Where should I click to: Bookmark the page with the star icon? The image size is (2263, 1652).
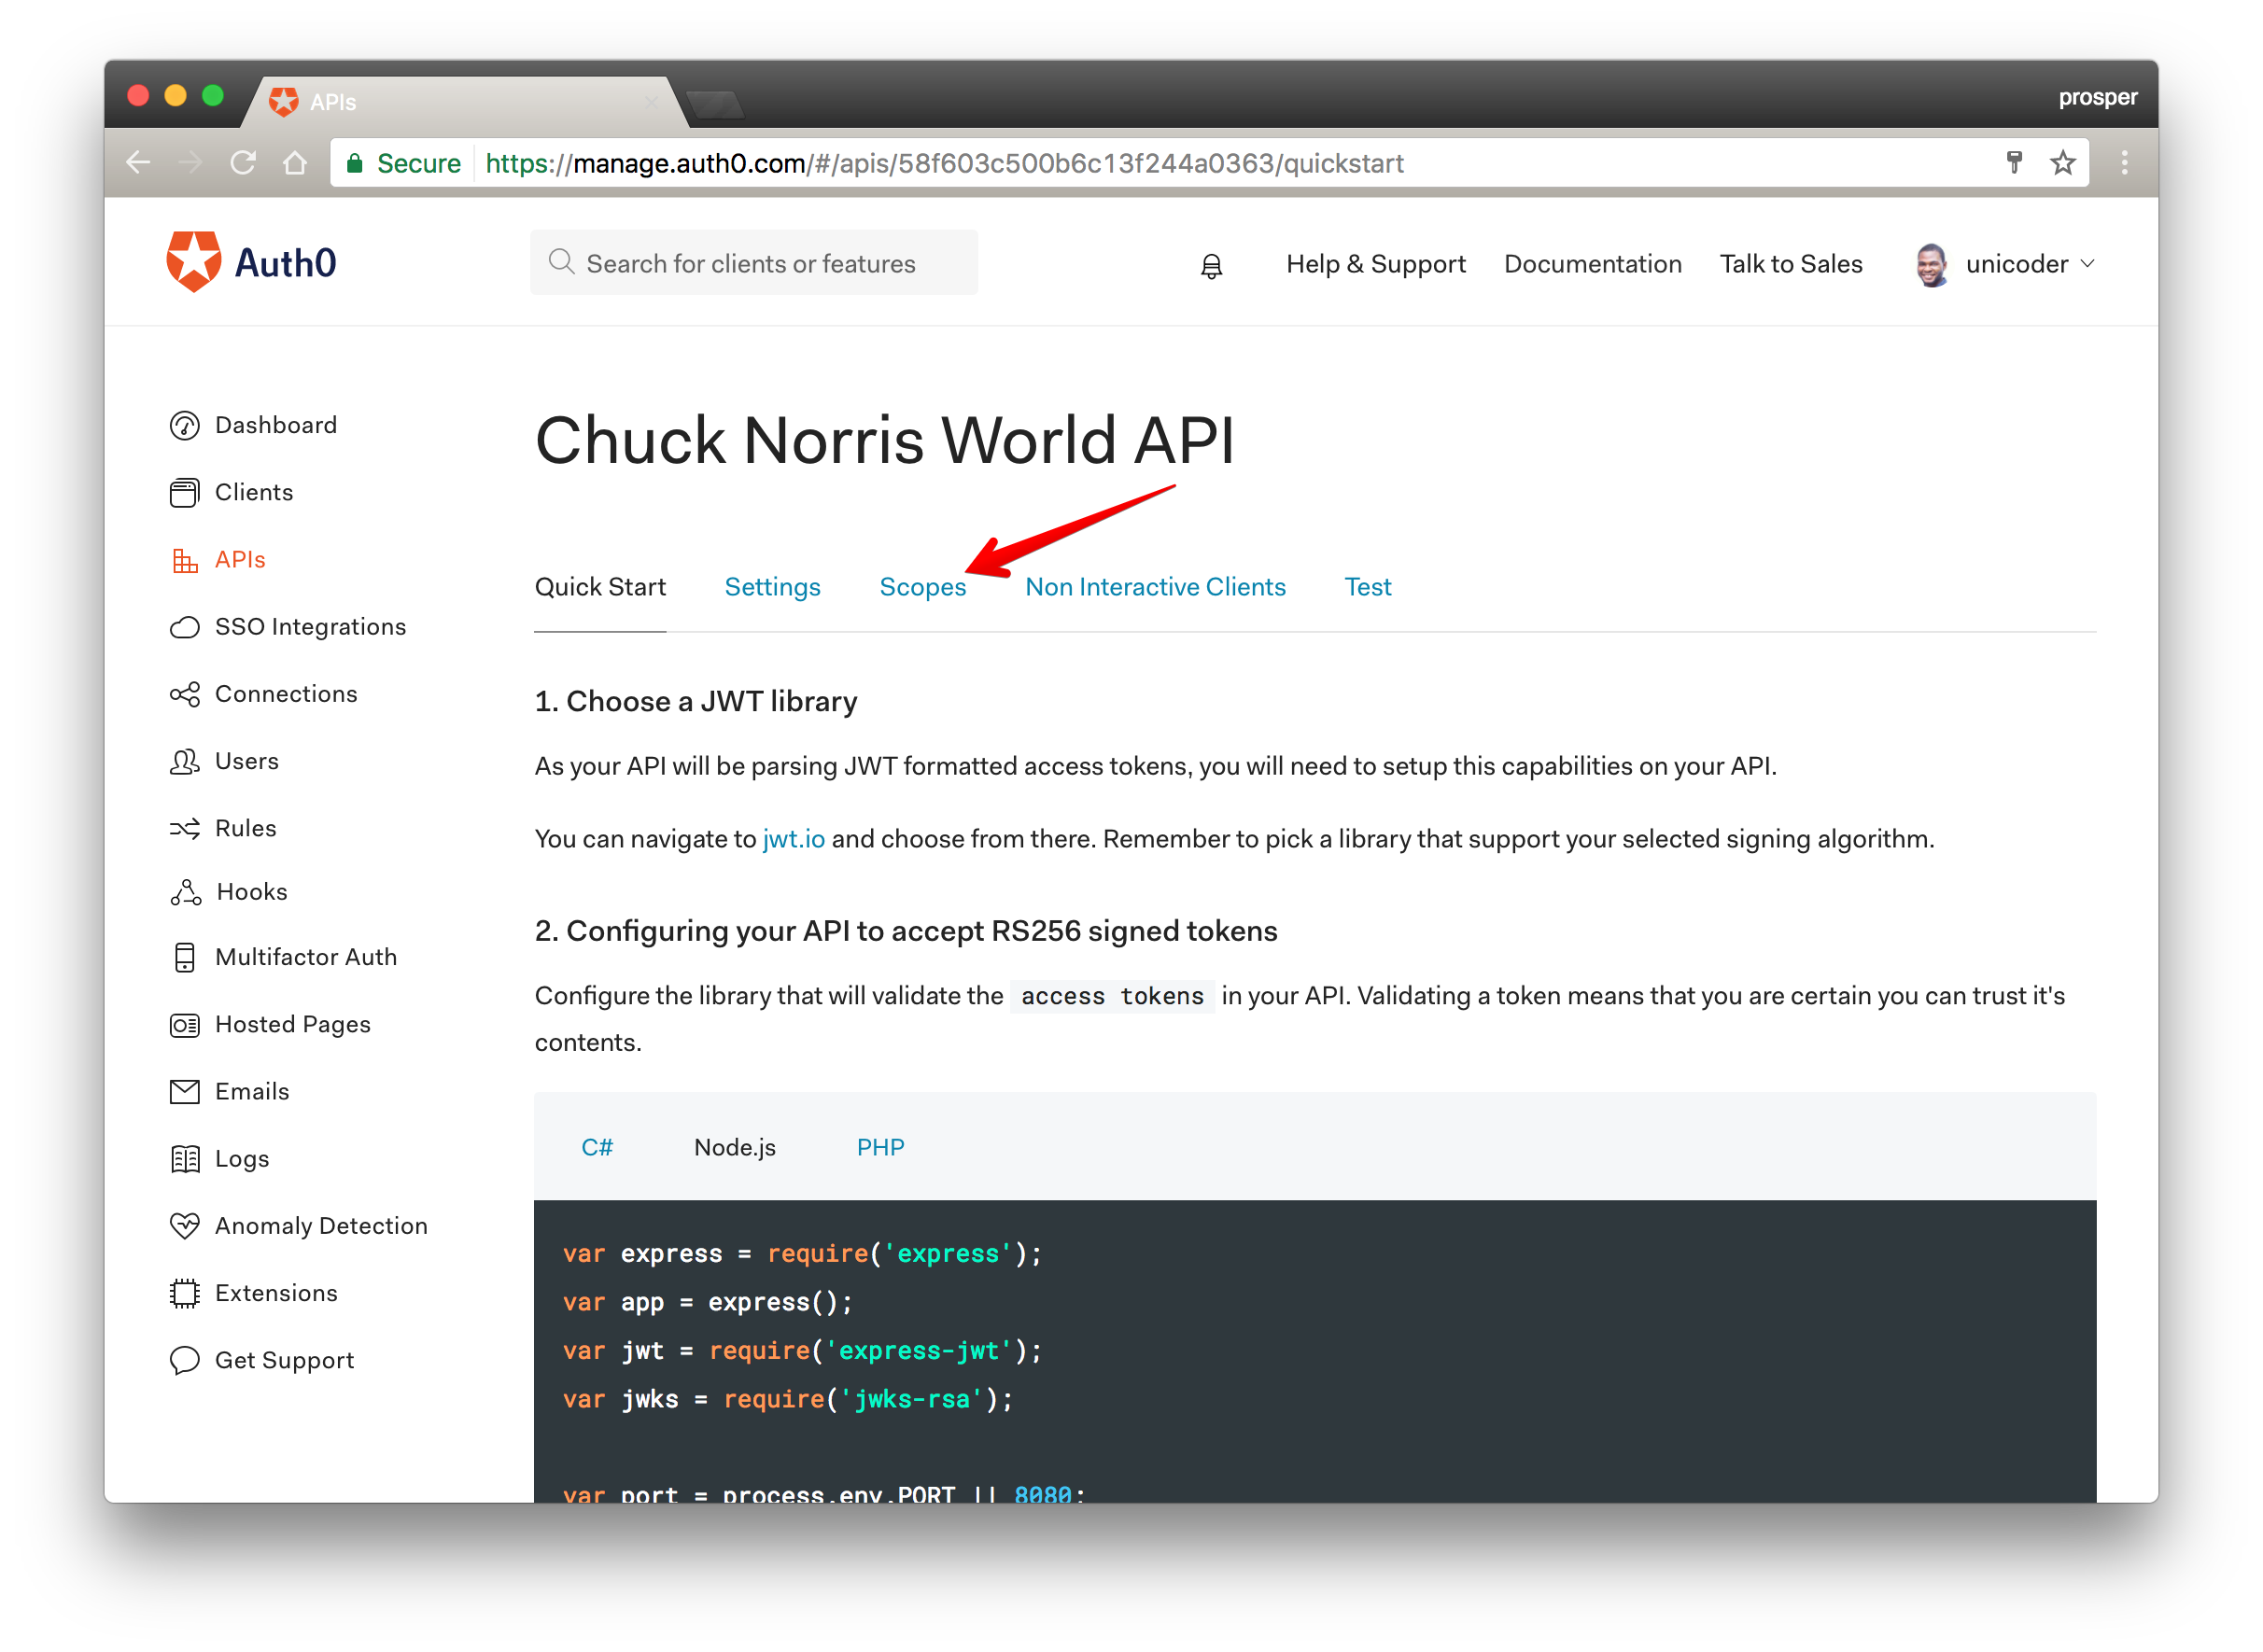click(2062, 162)
